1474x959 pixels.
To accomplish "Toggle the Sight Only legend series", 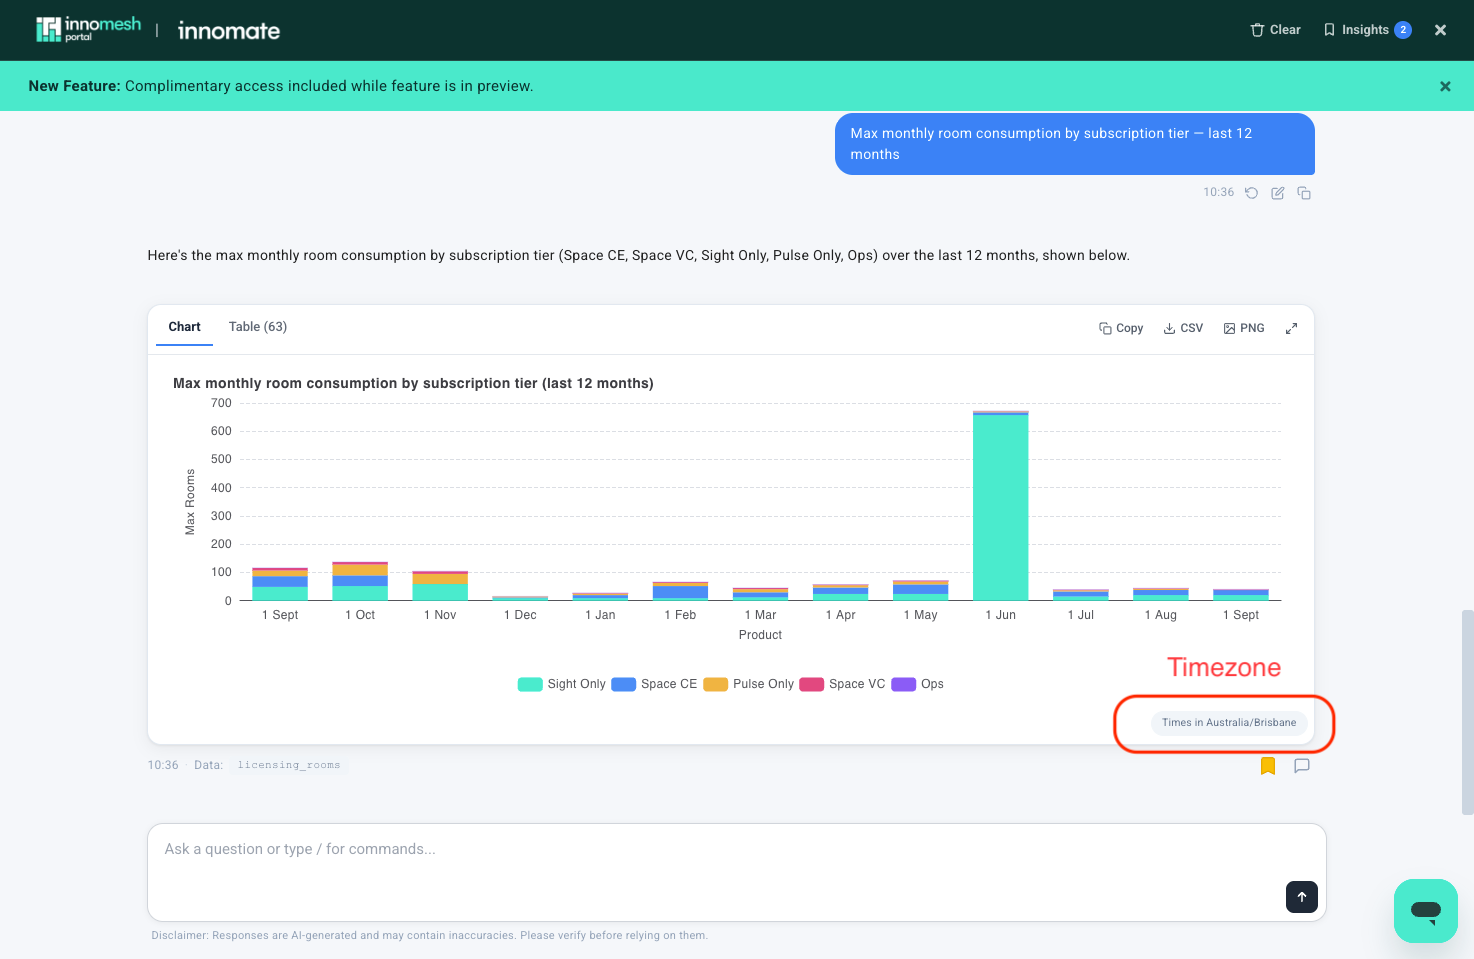I will (562, 684).
